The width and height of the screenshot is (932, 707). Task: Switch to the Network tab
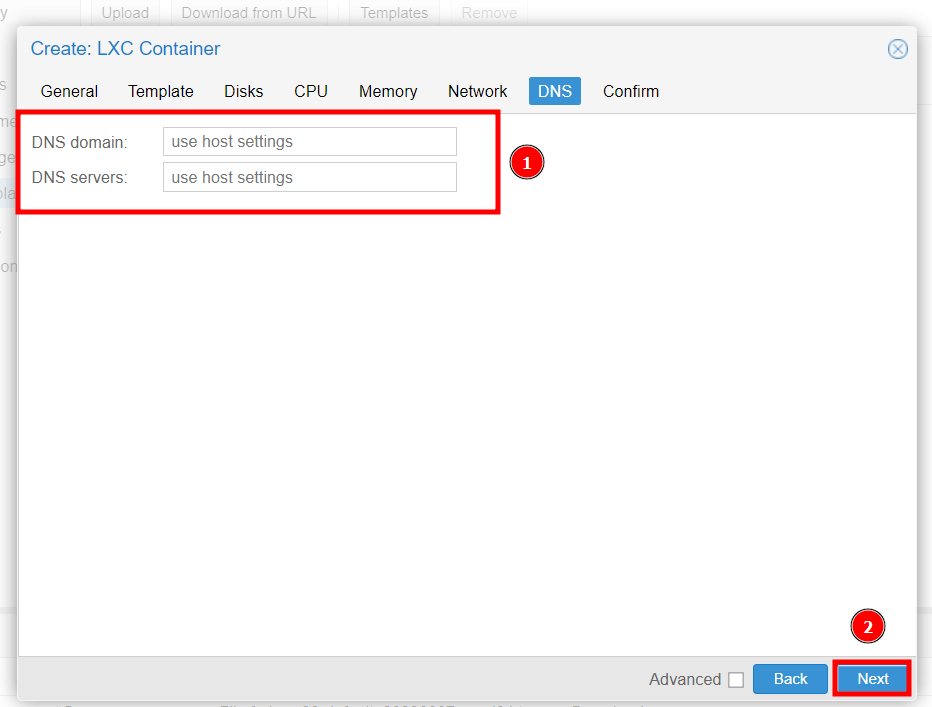(x=477, y=91)
